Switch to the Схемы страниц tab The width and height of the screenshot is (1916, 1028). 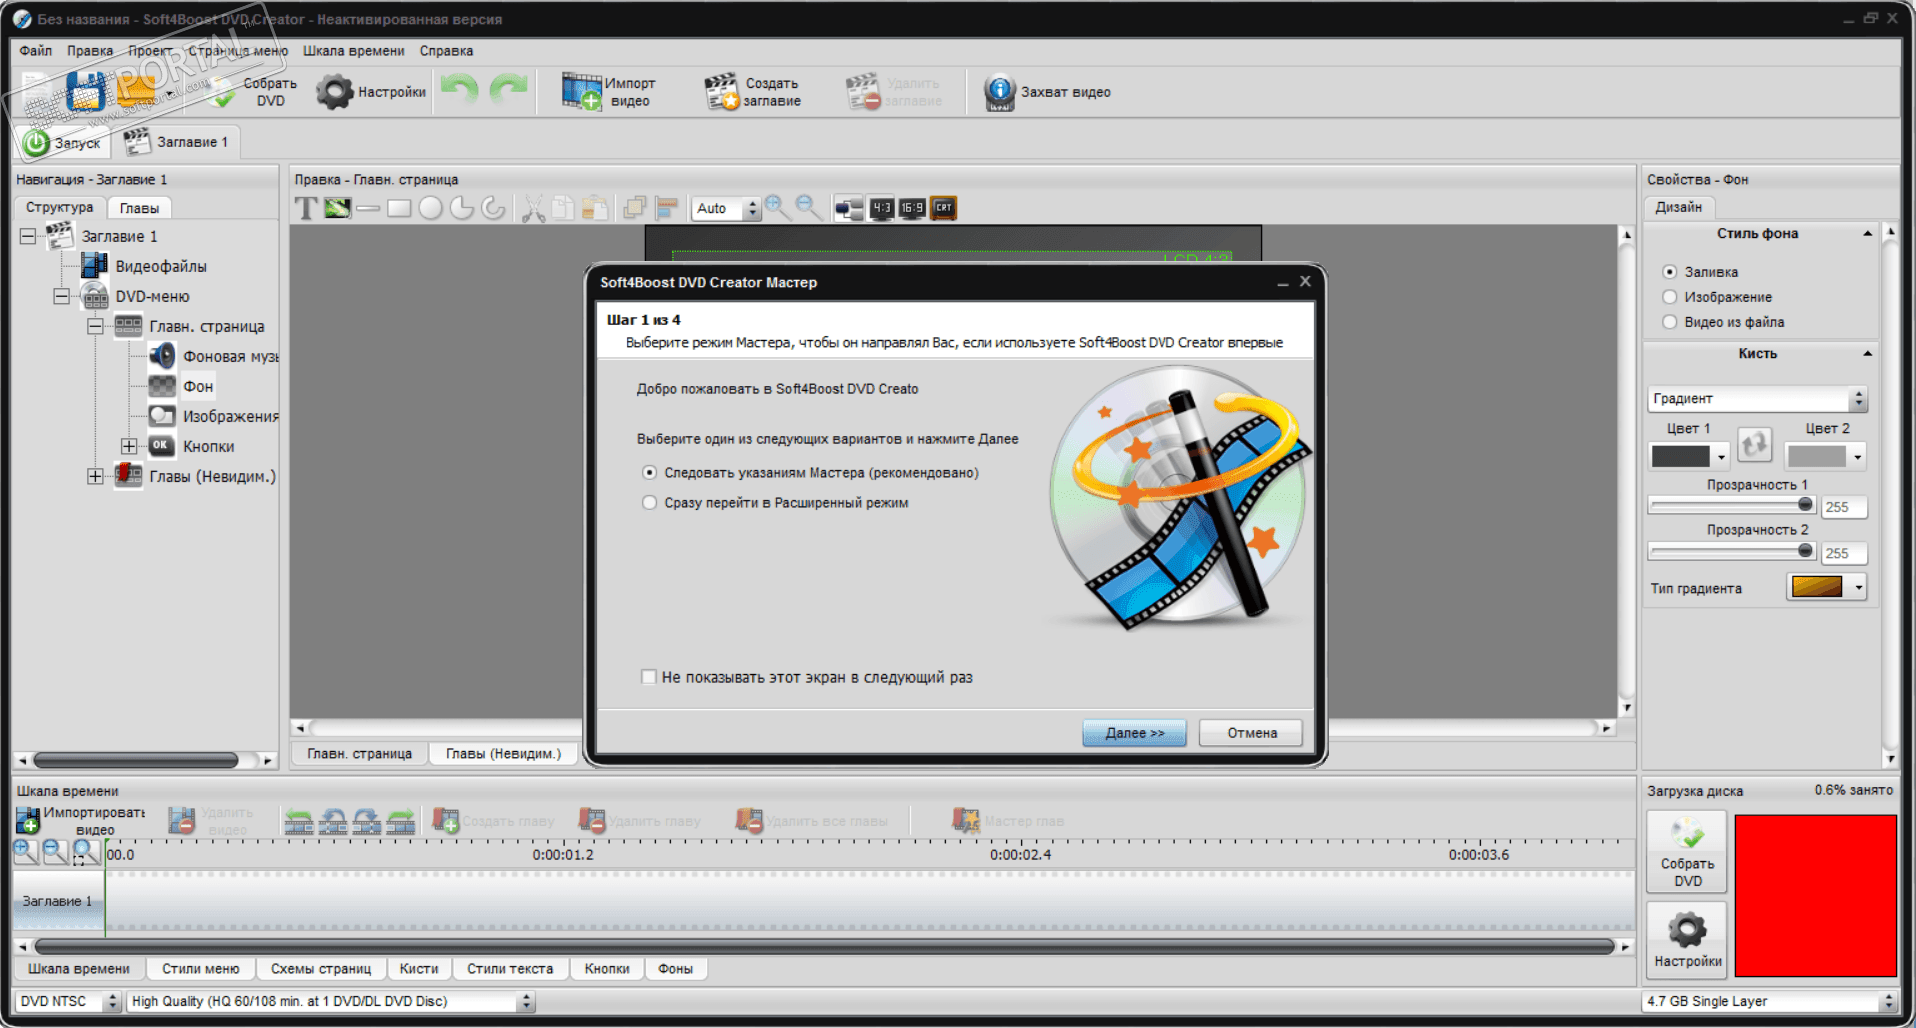pyautogui.click(x=321, y=968)
